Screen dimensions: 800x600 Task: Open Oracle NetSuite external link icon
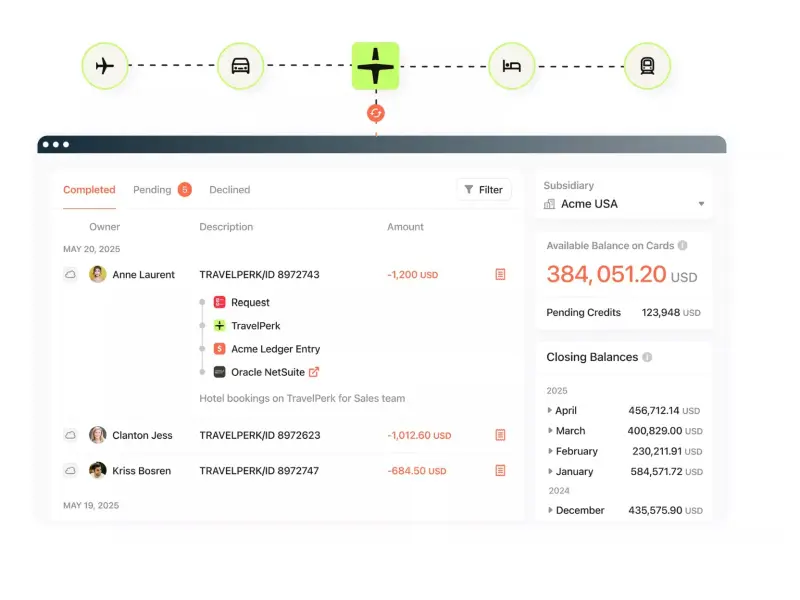pos(314,372)
